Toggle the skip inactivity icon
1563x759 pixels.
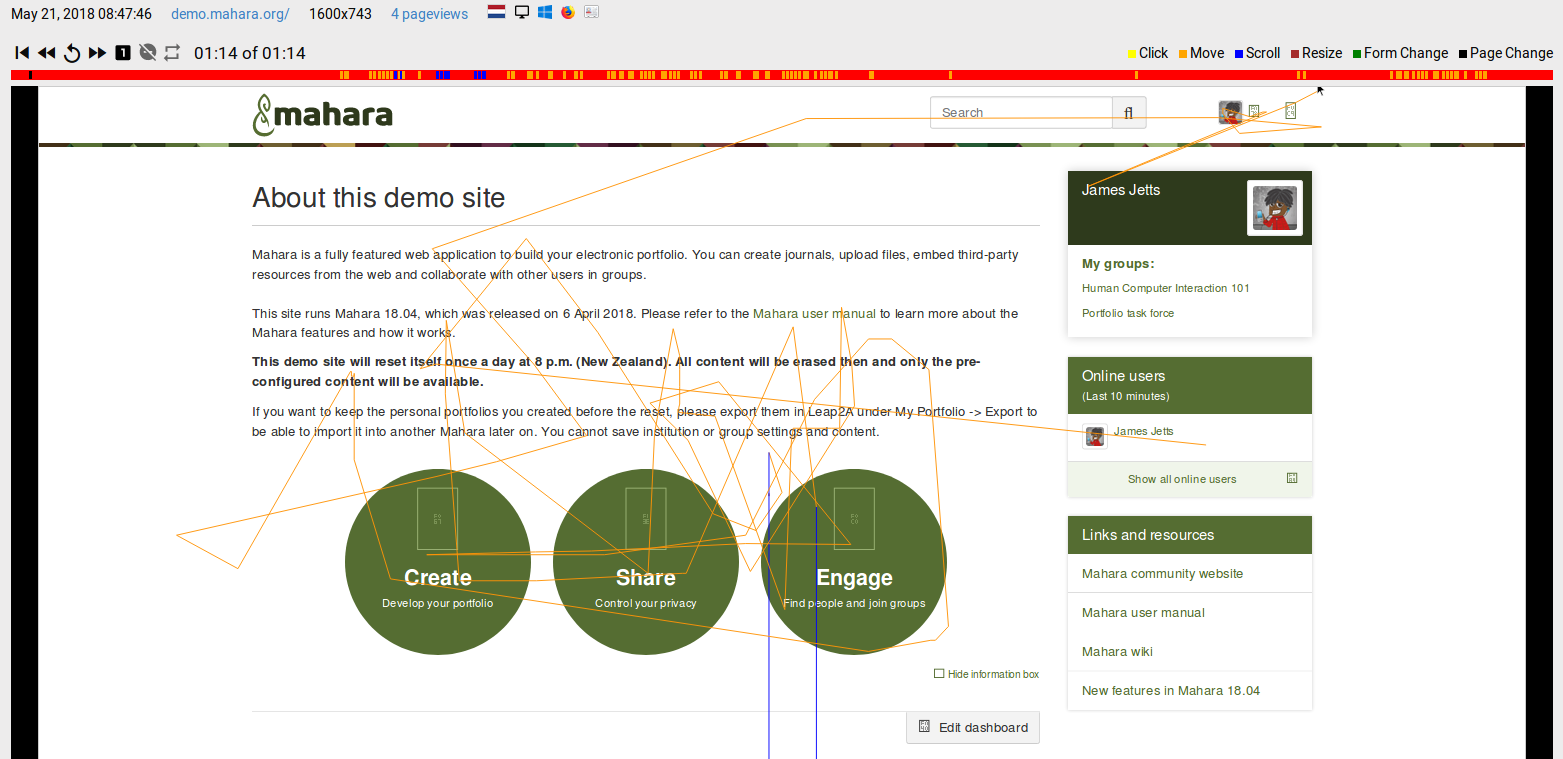[148, 53]
